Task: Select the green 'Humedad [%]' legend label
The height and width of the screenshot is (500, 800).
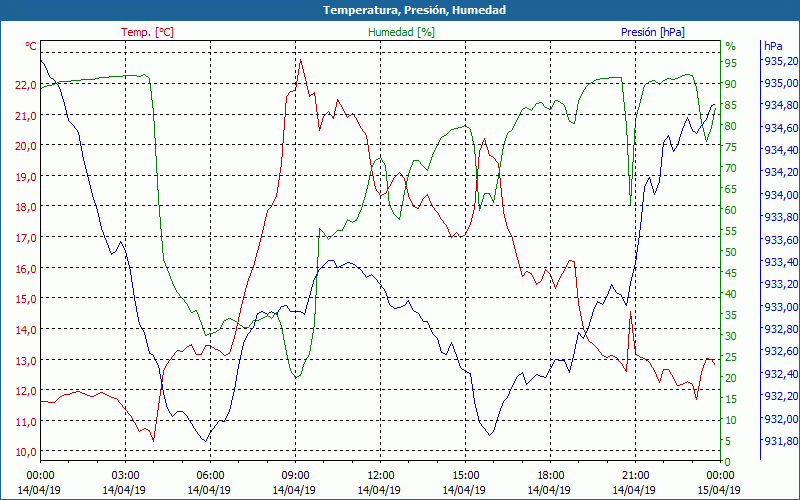Action: (402, 32)
